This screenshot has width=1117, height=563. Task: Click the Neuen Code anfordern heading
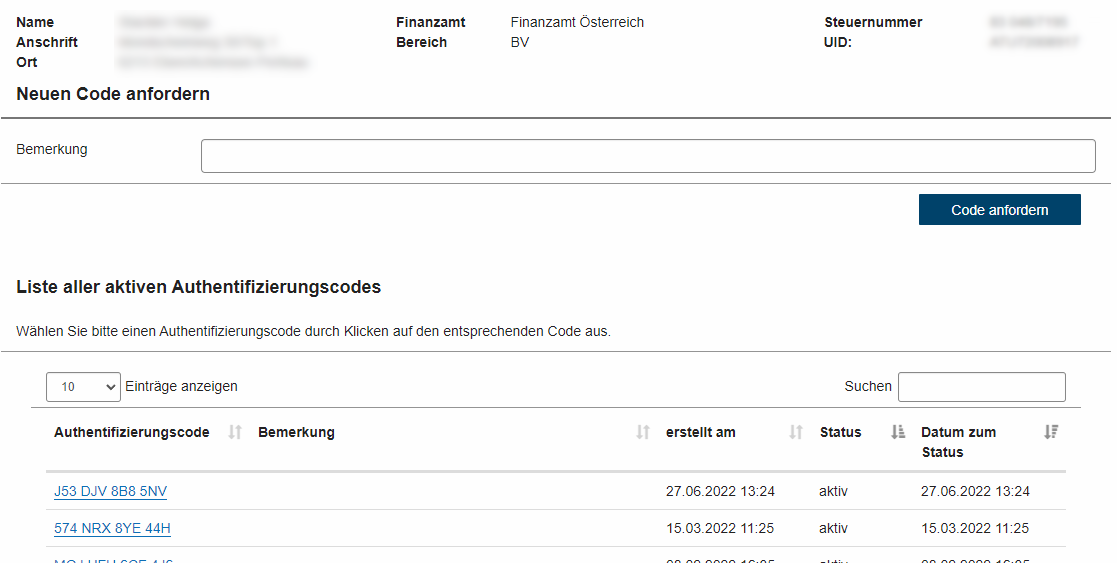113,94
